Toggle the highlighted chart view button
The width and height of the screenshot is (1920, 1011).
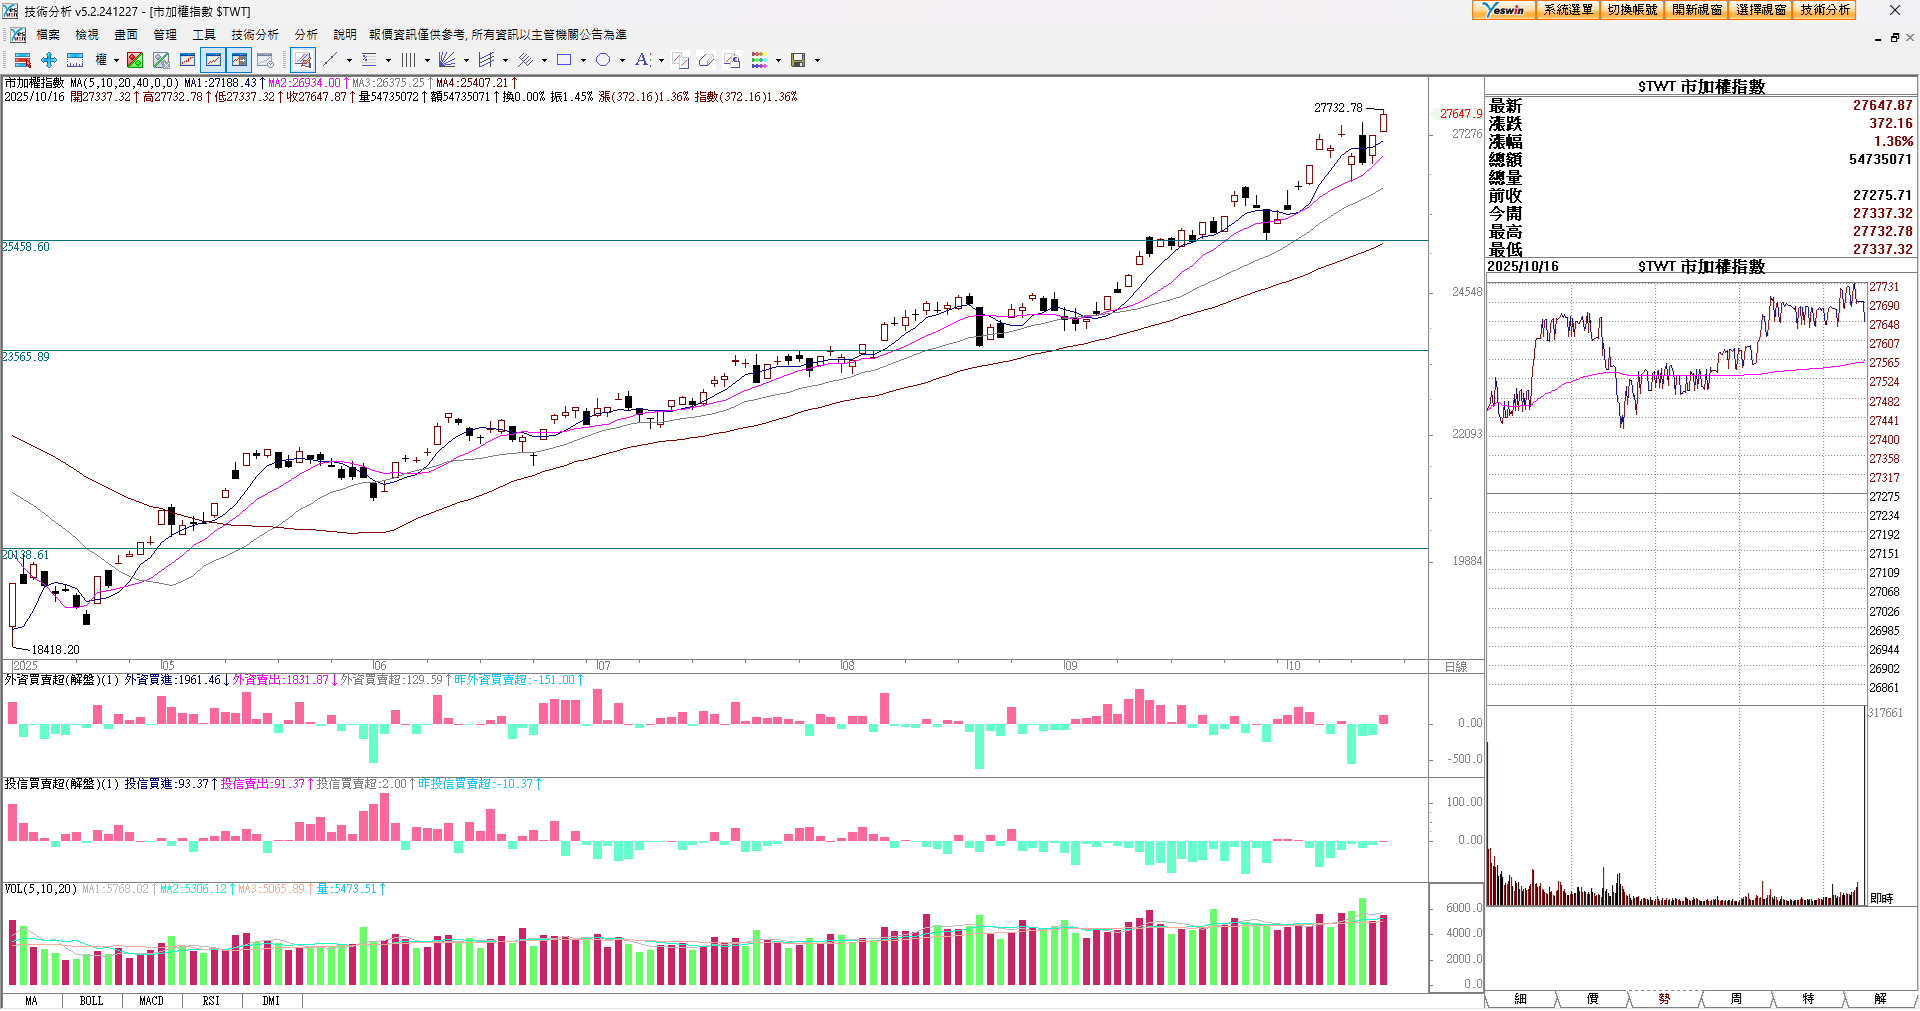click(213, 60)
